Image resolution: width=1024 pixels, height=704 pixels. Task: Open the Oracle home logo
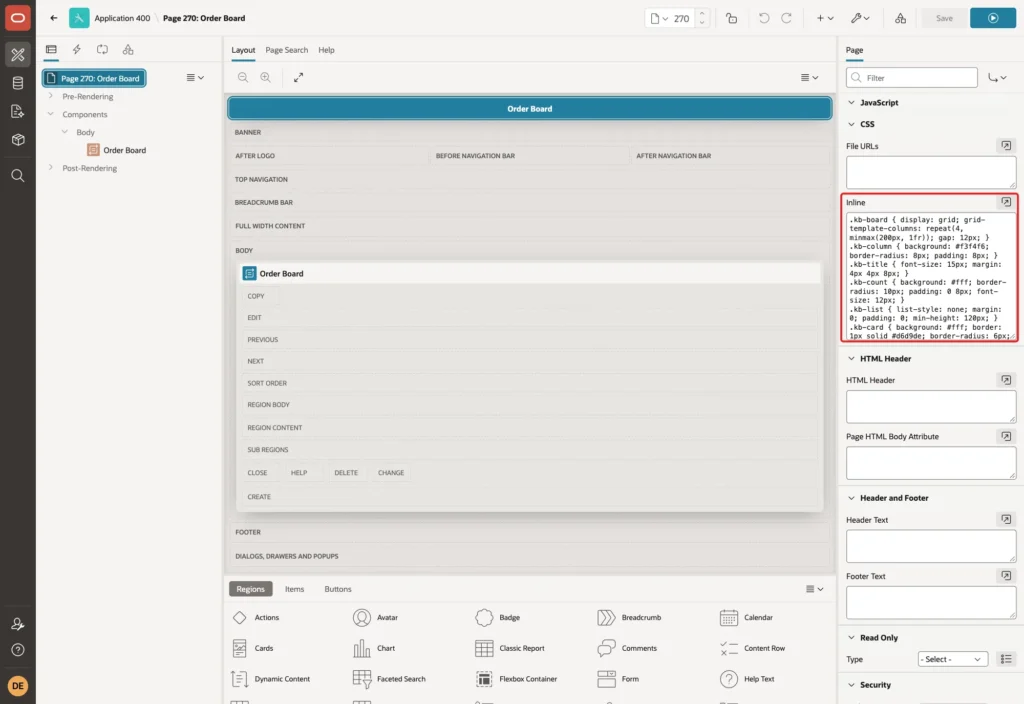[18, 18]
